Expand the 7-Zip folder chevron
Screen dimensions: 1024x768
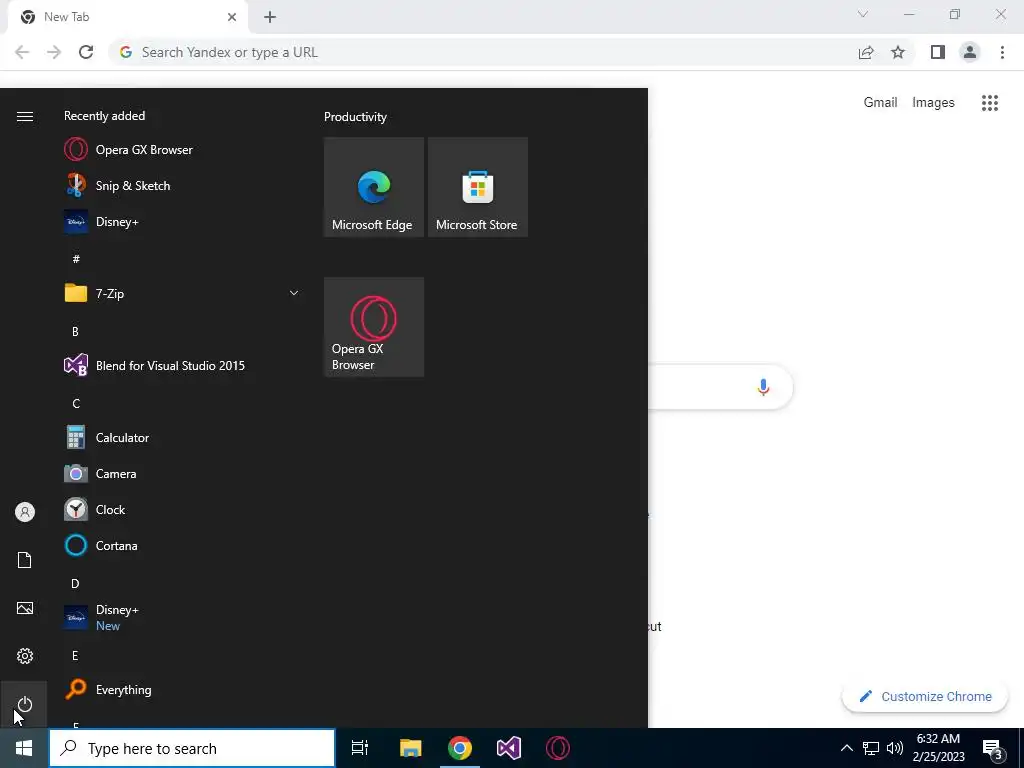(294, 293)
